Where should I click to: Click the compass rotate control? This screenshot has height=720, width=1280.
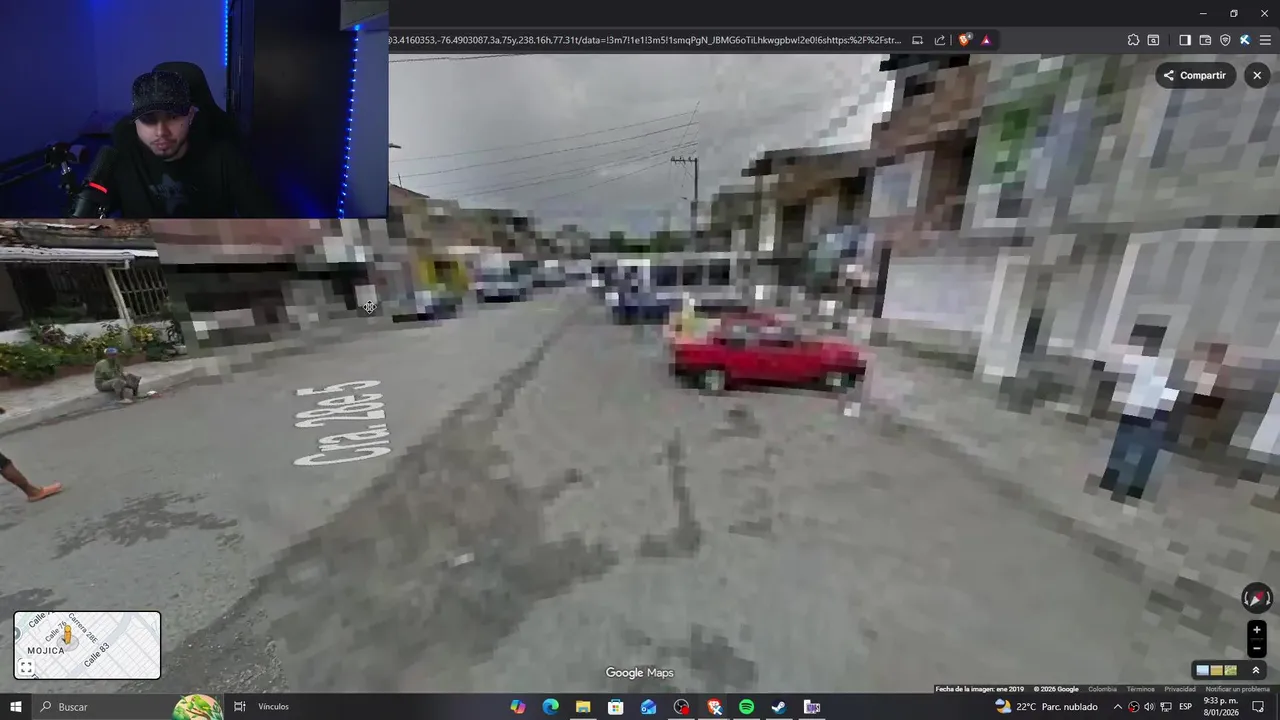[x=1257, y=598]
